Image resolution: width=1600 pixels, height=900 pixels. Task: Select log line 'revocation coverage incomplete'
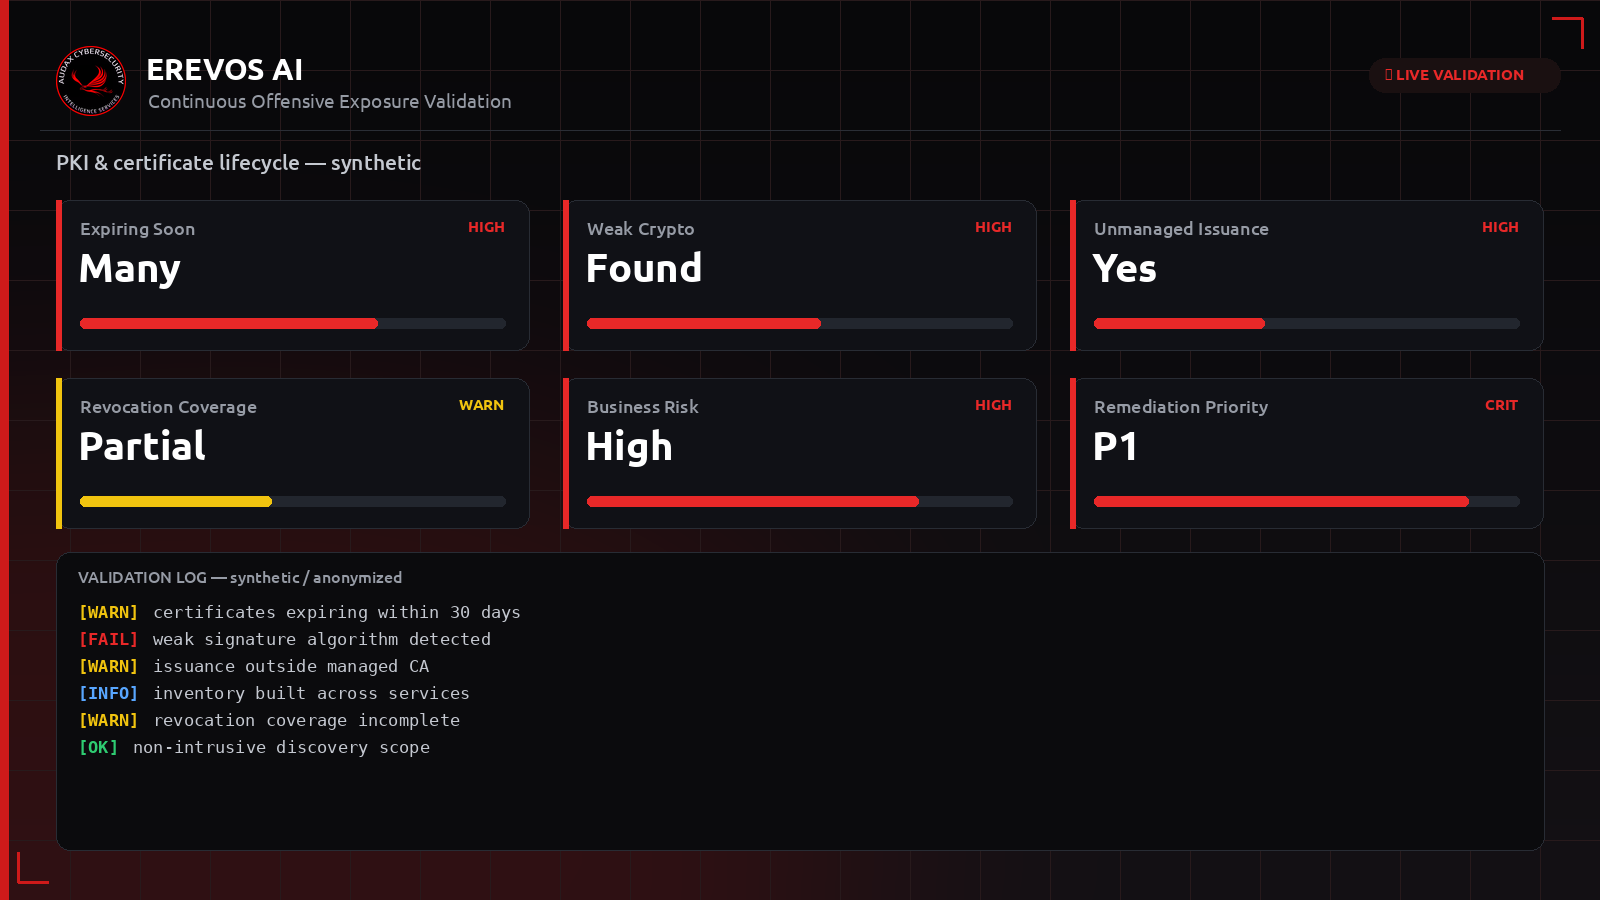point(307,720)
